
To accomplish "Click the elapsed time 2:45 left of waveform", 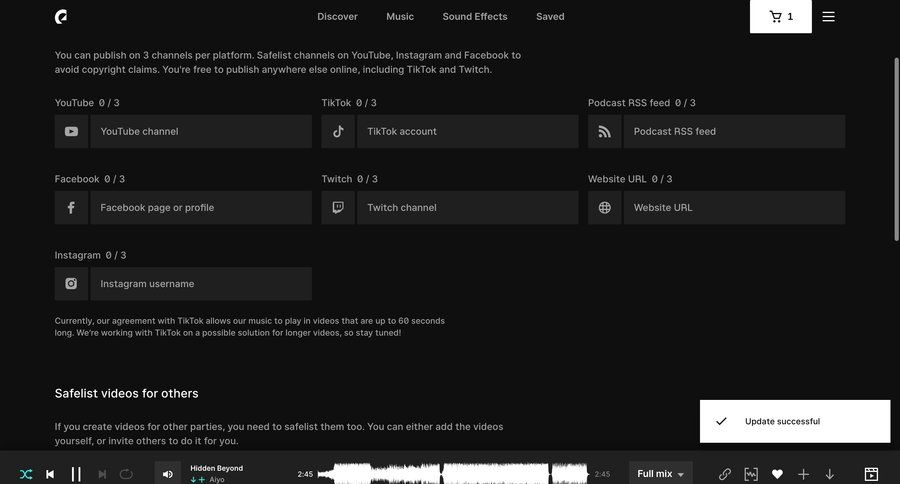I will pyautogui.click(x=305, y=474).
